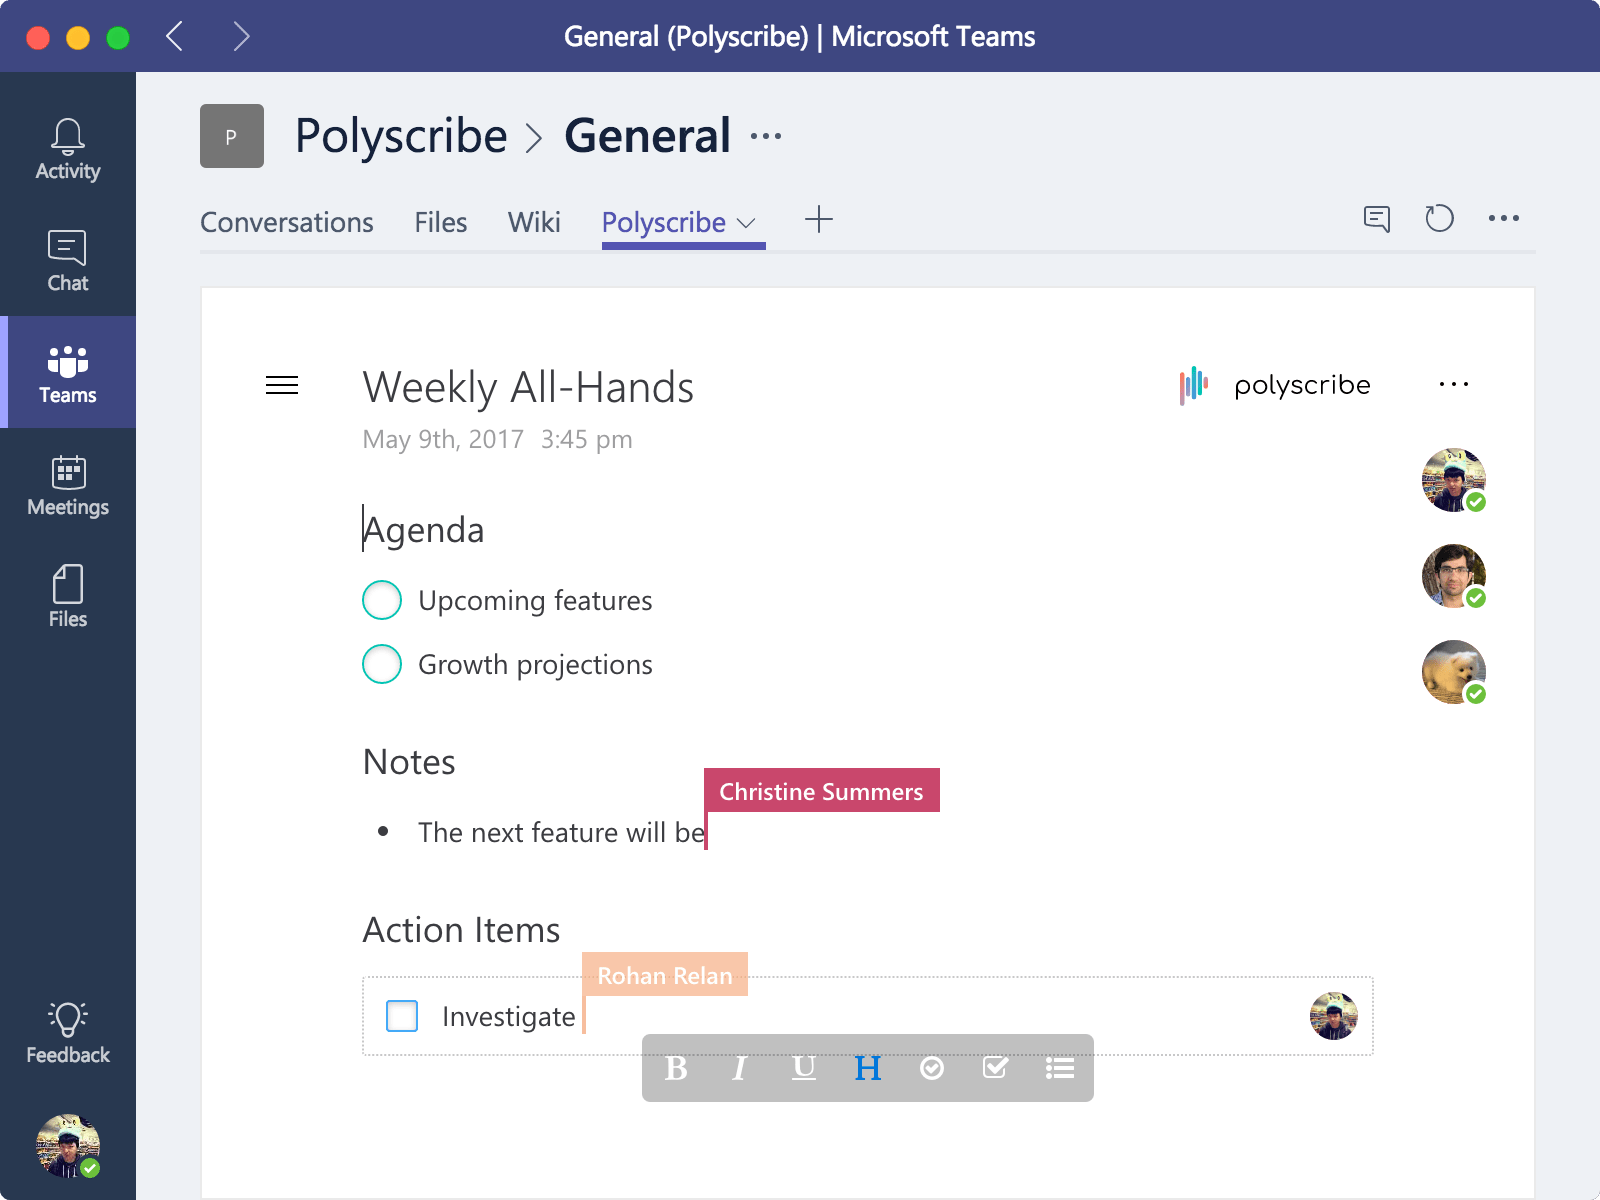
Task: Open the tab conversation speech bubble icon
Action: [1377, 218]
